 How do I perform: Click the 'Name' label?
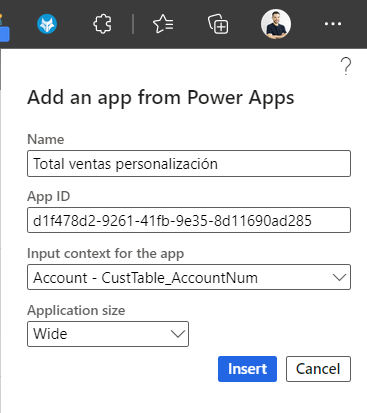(46, 139)
